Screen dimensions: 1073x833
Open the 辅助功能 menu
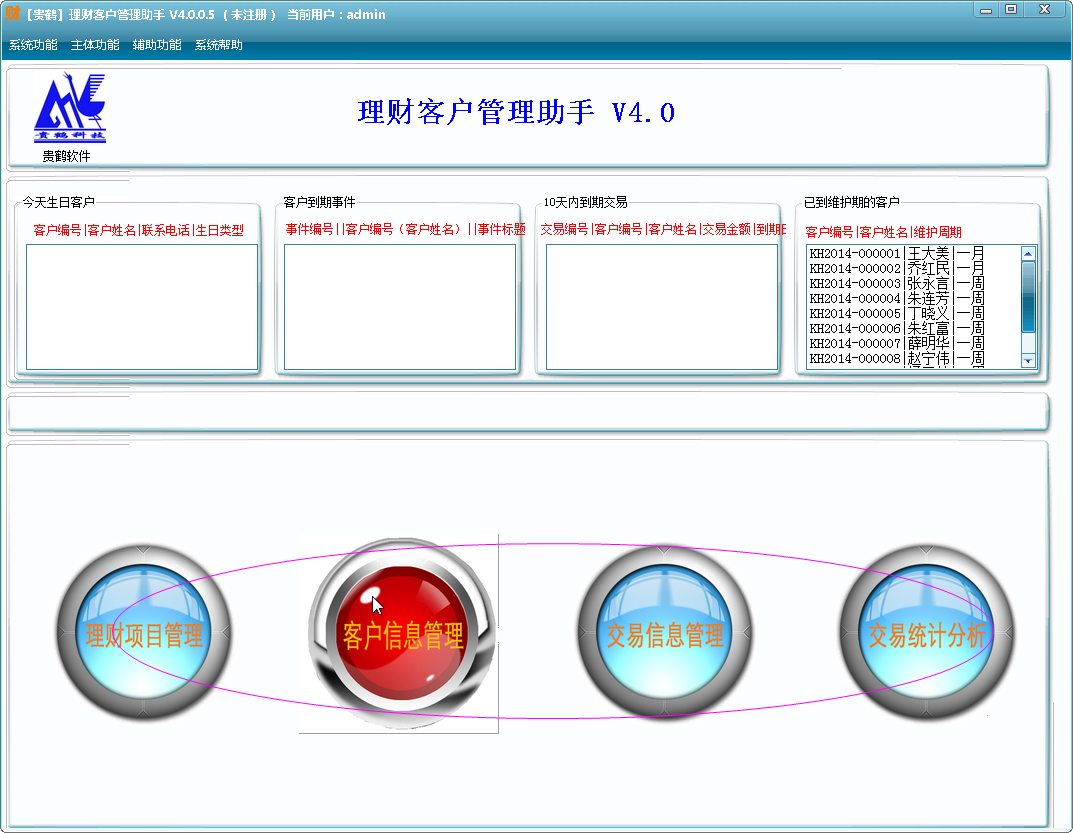point(157,45)
